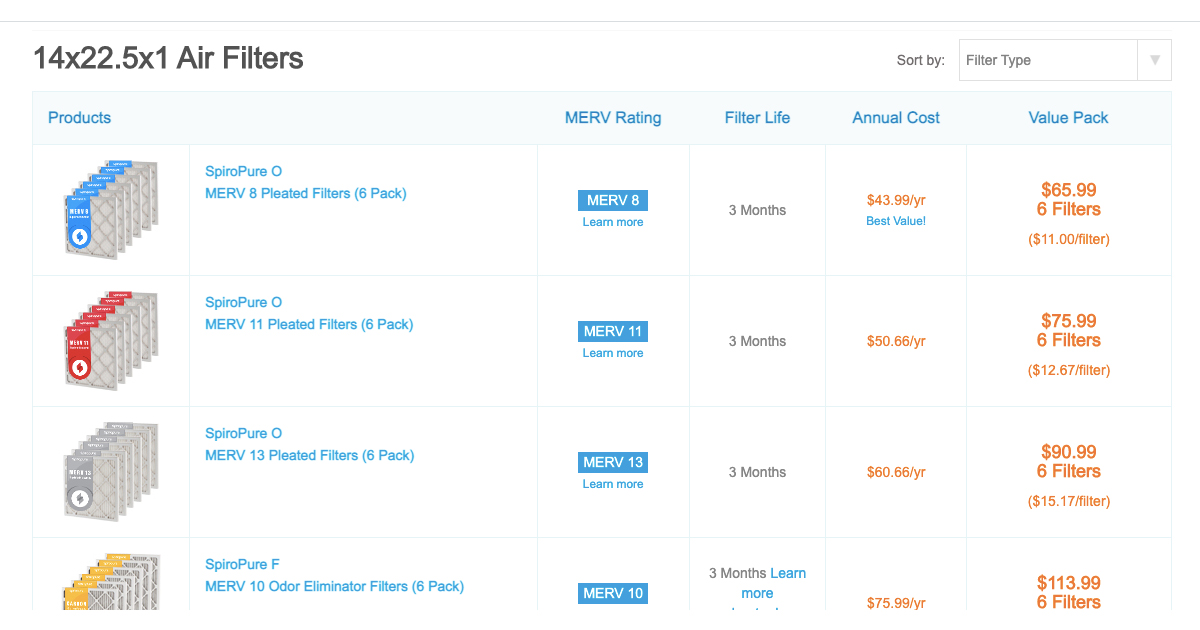Image resolution: width=1200 pixels, height=630 pixels.
Task: Click the Sort by dropdown arrow
Action: tap(1154, 60)
